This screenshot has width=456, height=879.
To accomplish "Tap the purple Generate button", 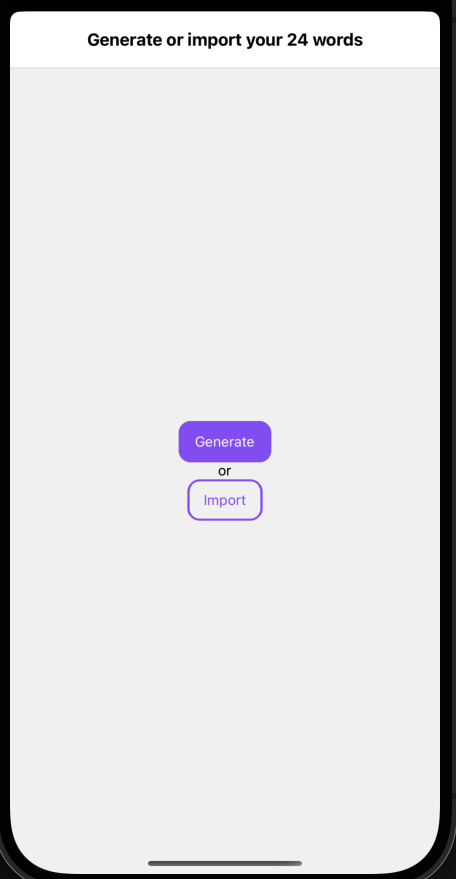I will (x=224, y=442).
